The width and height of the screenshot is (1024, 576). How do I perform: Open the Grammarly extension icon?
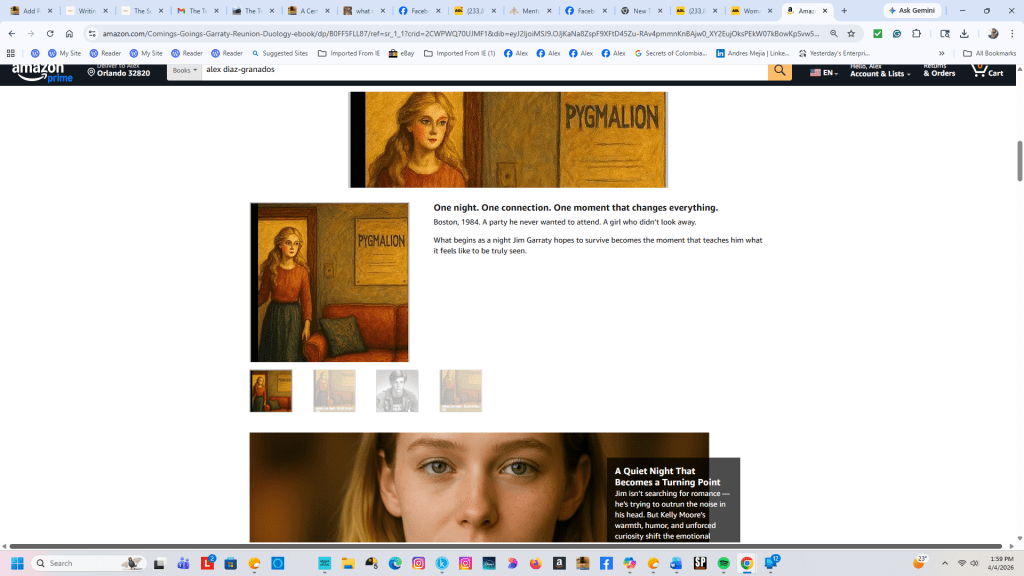tap(897, 33)
